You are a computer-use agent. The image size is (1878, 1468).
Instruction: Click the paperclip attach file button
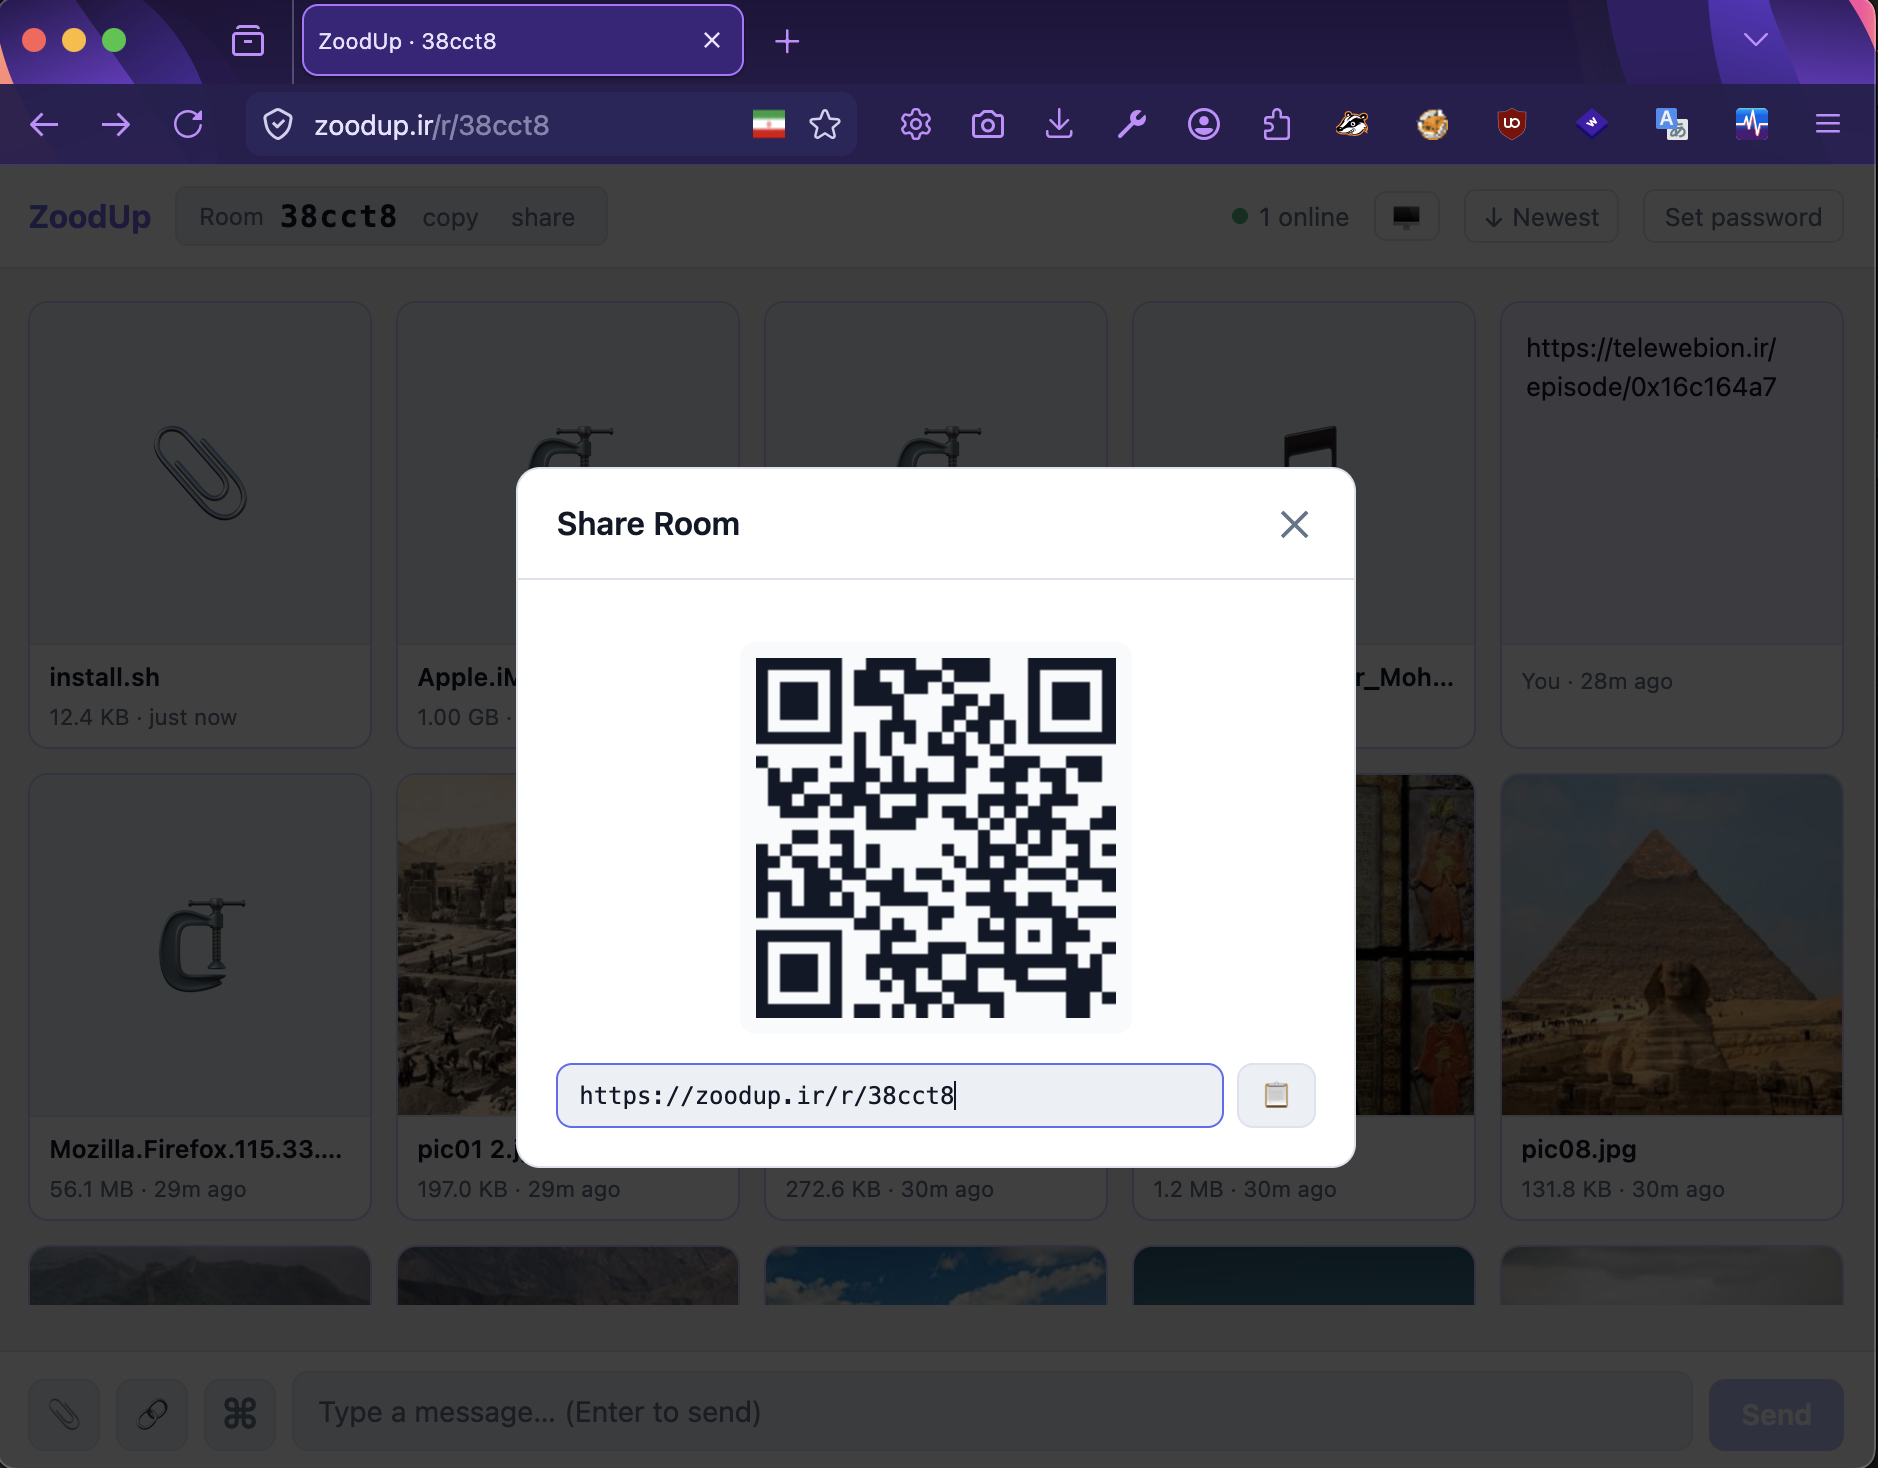[64, 1414]
